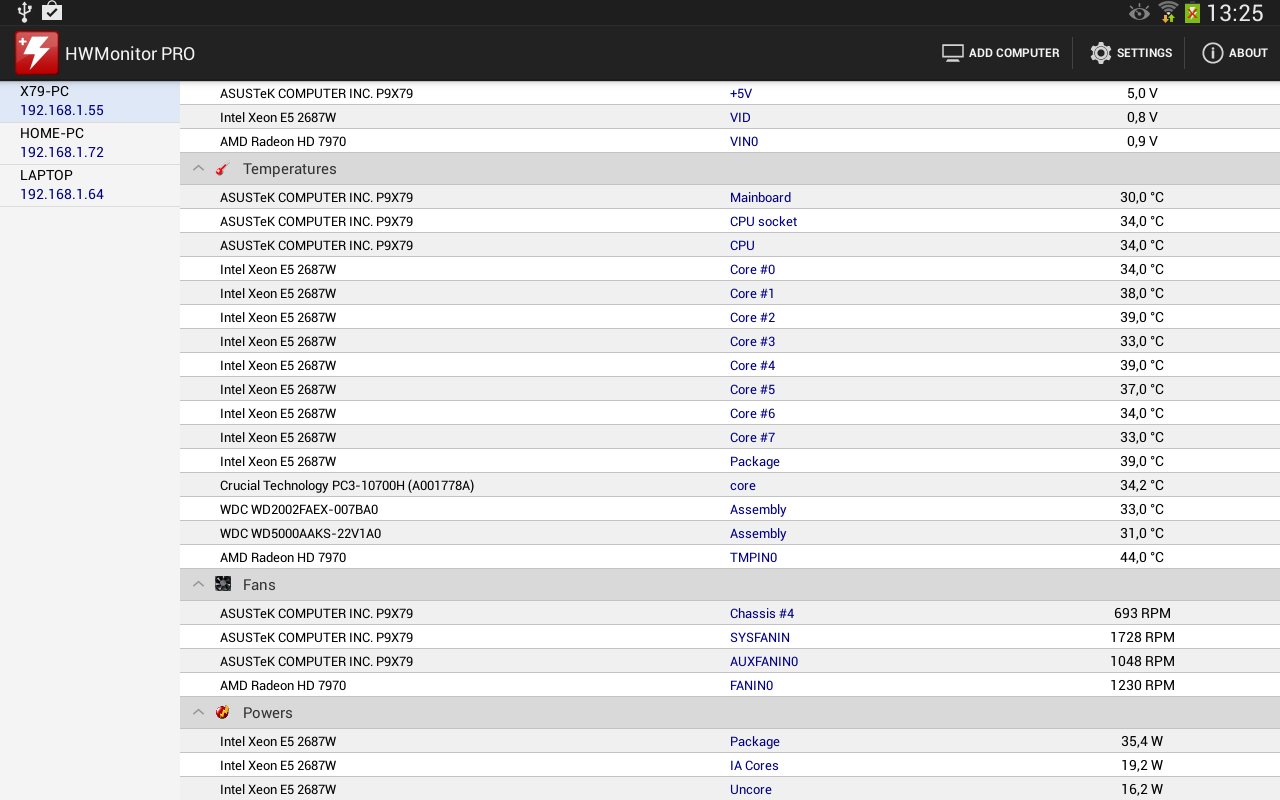Screen dimensions: 1280x800
Task: Click the Mainboard temperature label
Action: tap(760, 197)
